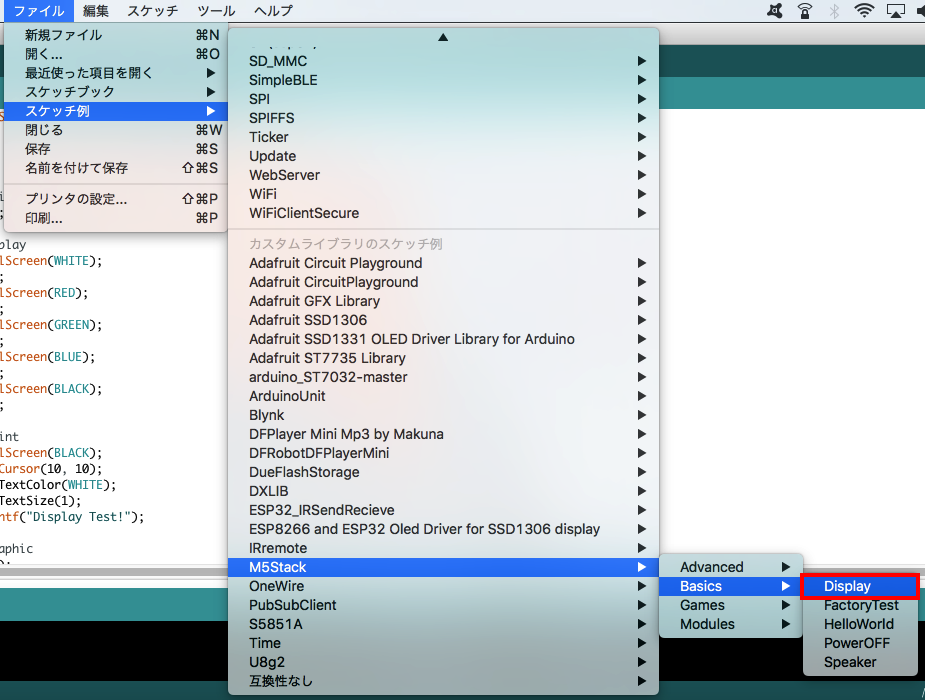The width and height of the screenshot is (925, 700).
Task: Open Adafruit ST7735 Library examples
Action: coord(443,358)
